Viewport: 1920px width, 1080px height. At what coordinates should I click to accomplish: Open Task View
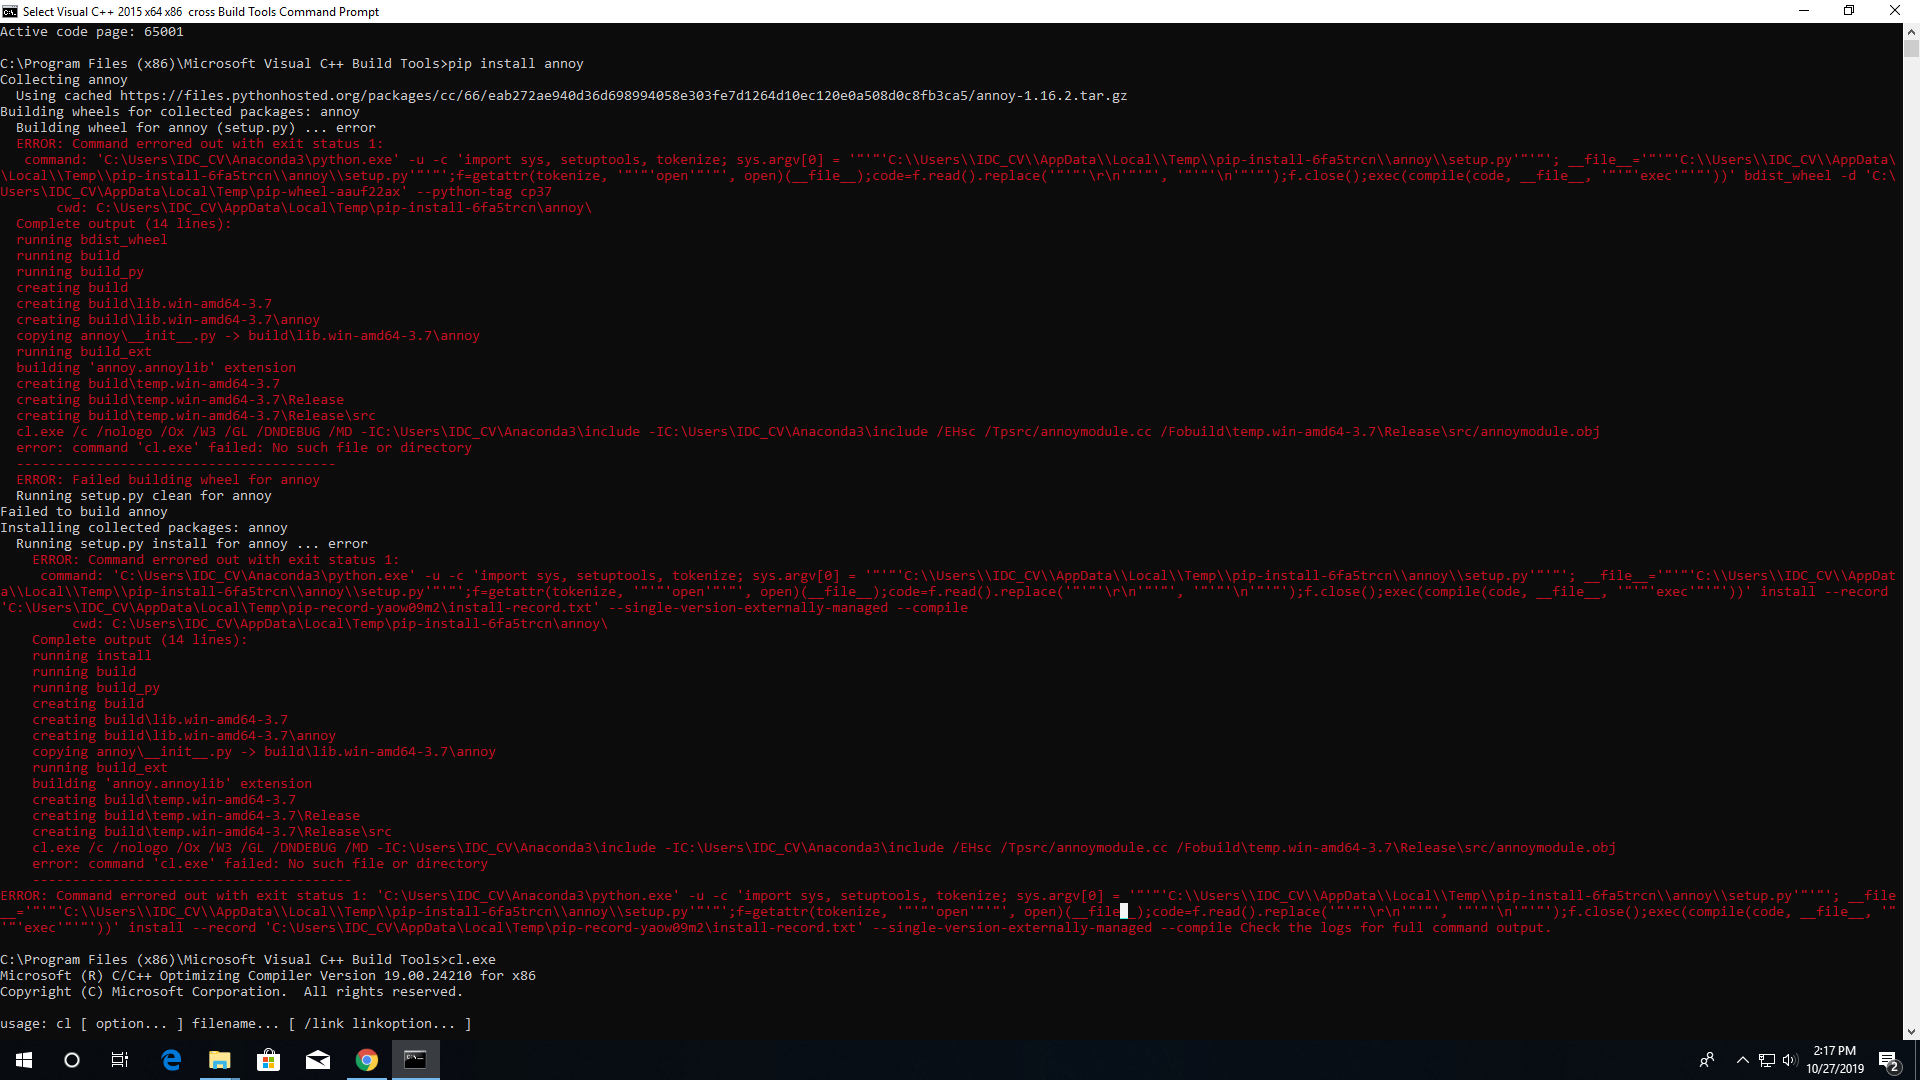click(x=119, y=1059)
